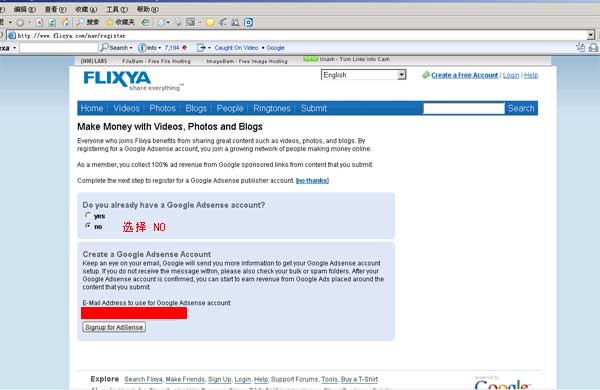Go to the Photos nav tab
Viewport: 600px width, 390px height.
[x=162, y=108]
